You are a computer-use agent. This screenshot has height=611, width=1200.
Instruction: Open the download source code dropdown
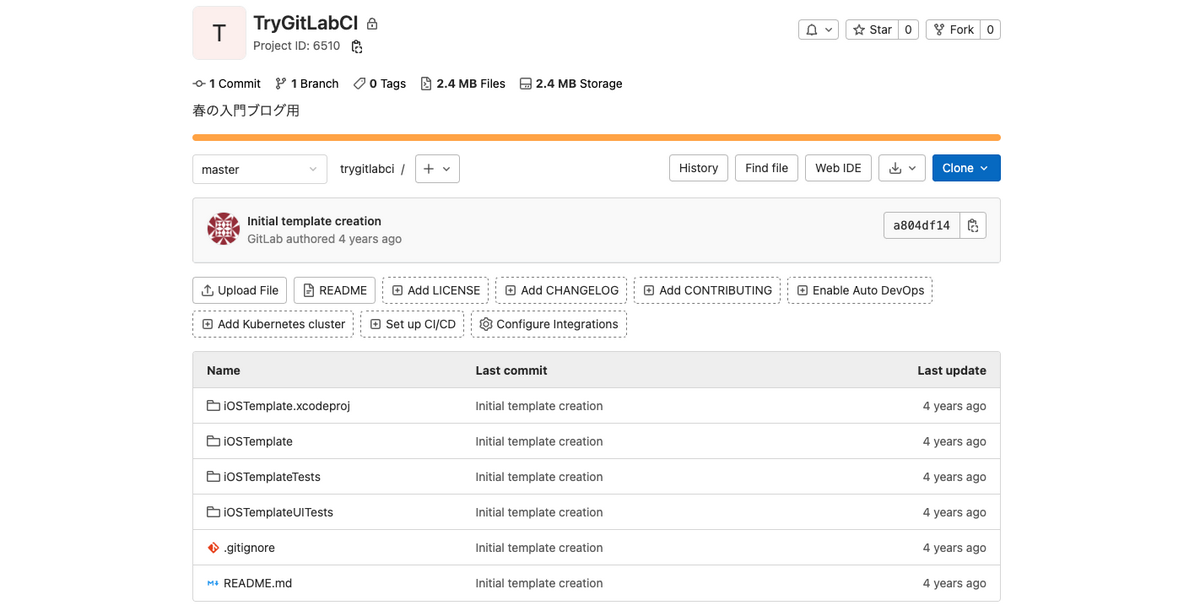pos(902,168)
